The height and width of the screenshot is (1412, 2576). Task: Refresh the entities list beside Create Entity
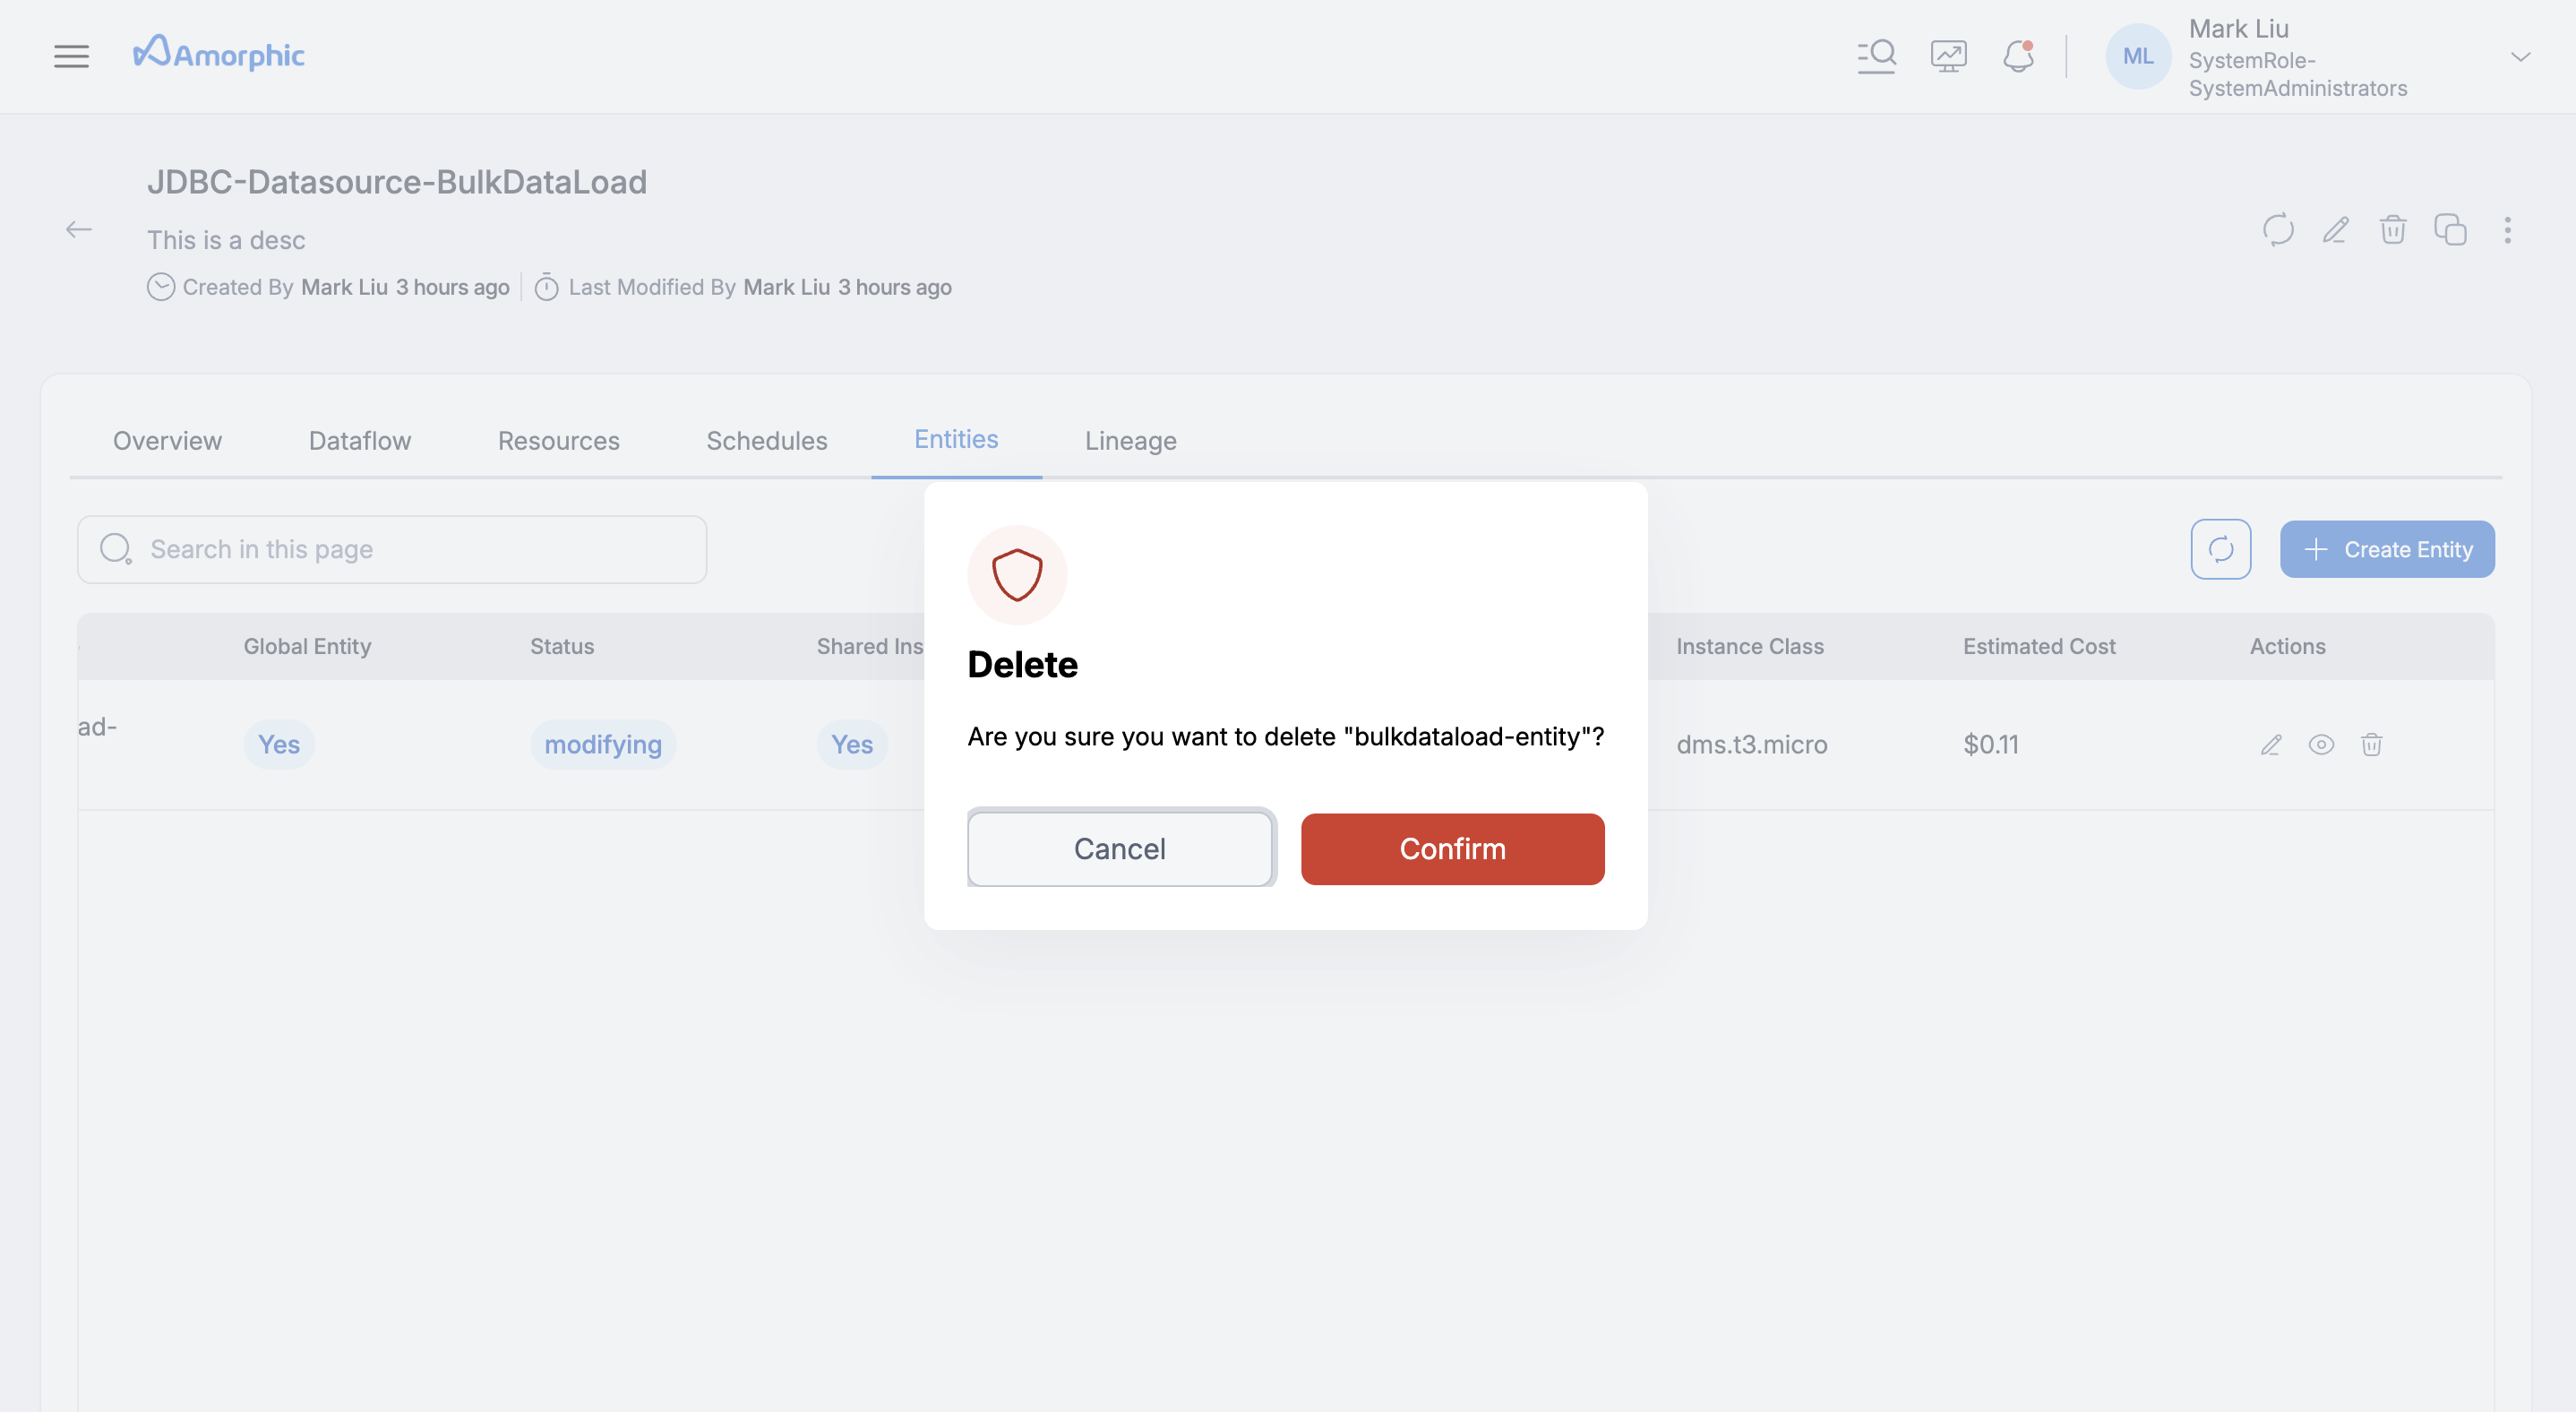point(2221,548)
